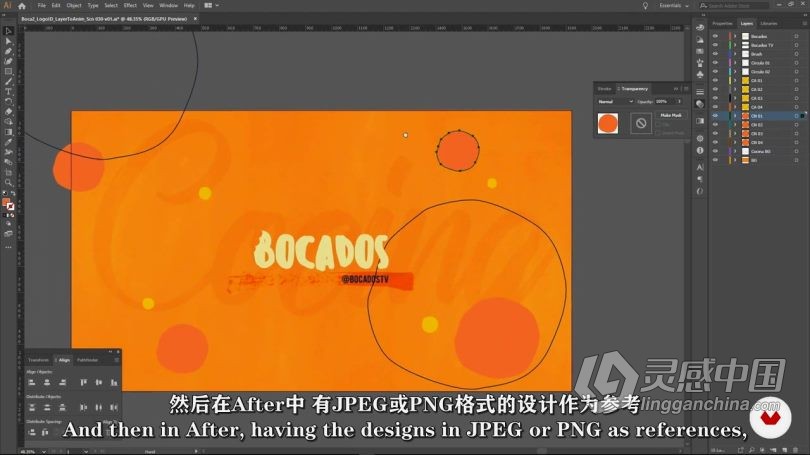The image size is (810, 455).
Task: Open the Object menu
Action: pyautogui.click(x=74, y=6)
